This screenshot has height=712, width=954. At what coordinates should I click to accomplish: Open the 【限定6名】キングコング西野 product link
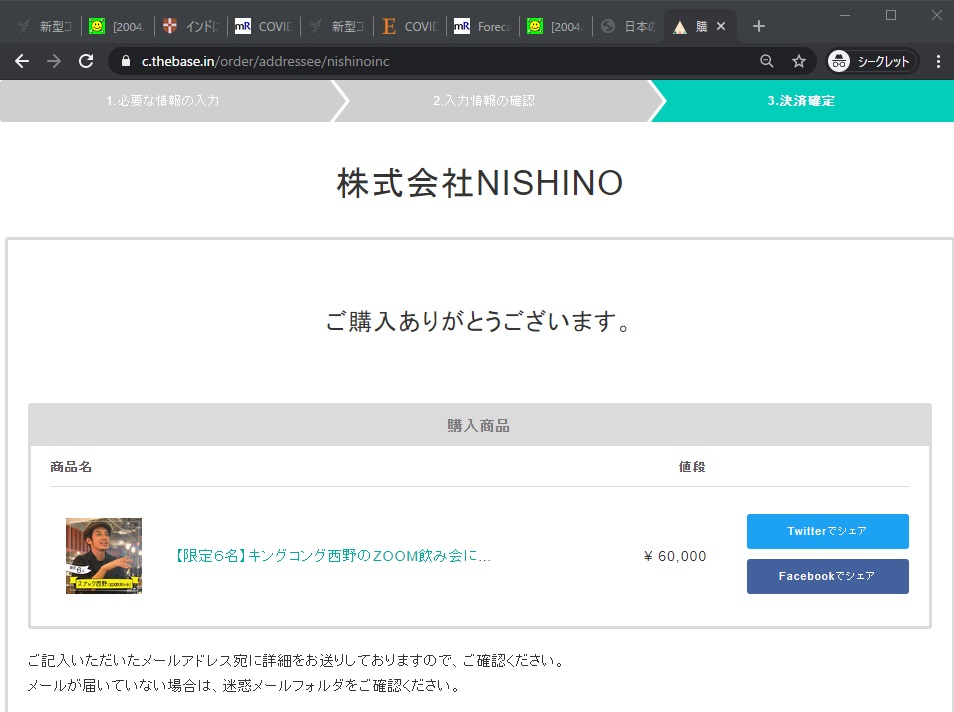[x=332, y=556]
